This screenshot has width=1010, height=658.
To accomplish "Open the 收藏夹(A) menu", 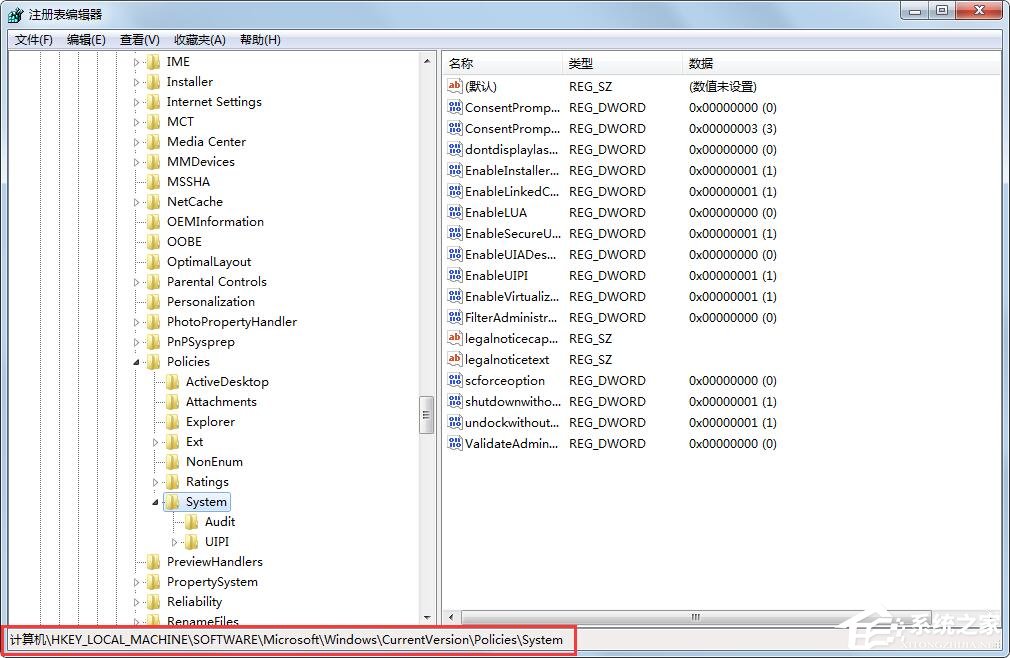I will pyautogui.click(x=198, y=39).
